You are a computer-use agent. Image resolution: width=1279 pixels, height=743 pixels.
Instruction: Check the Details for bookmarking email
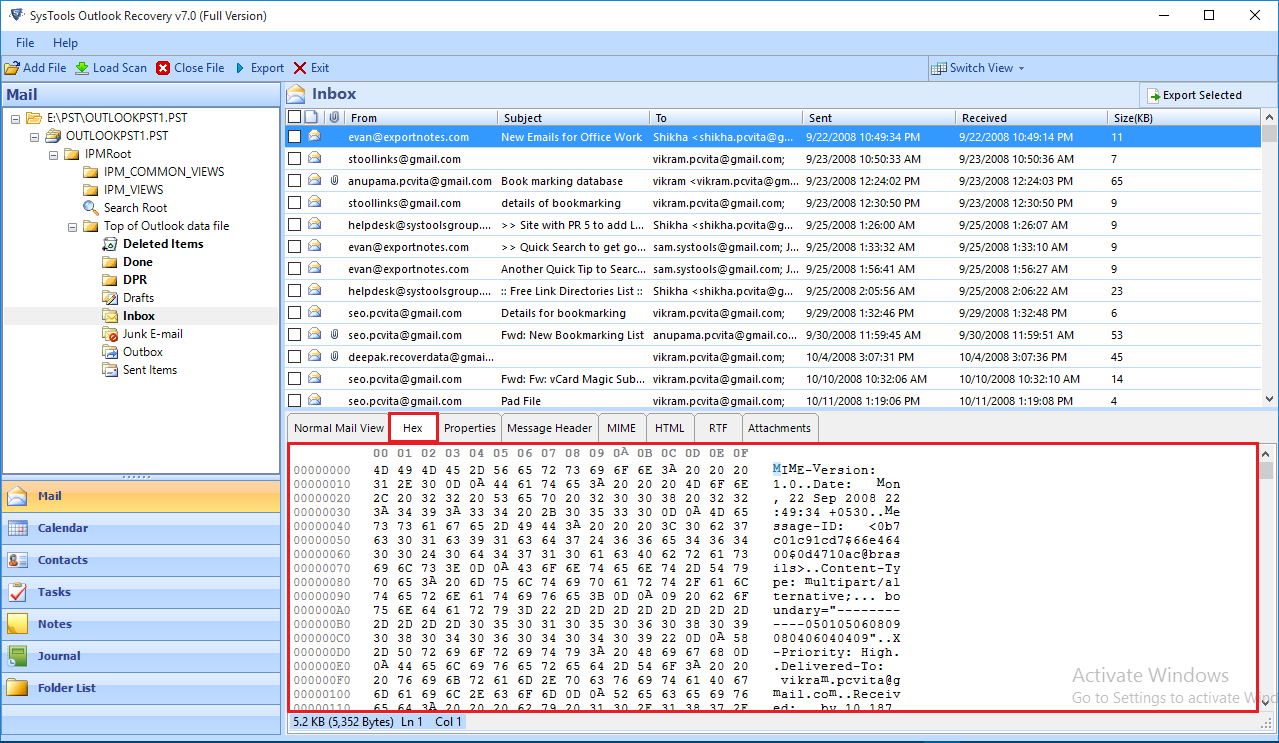click(x=294, y=313)
